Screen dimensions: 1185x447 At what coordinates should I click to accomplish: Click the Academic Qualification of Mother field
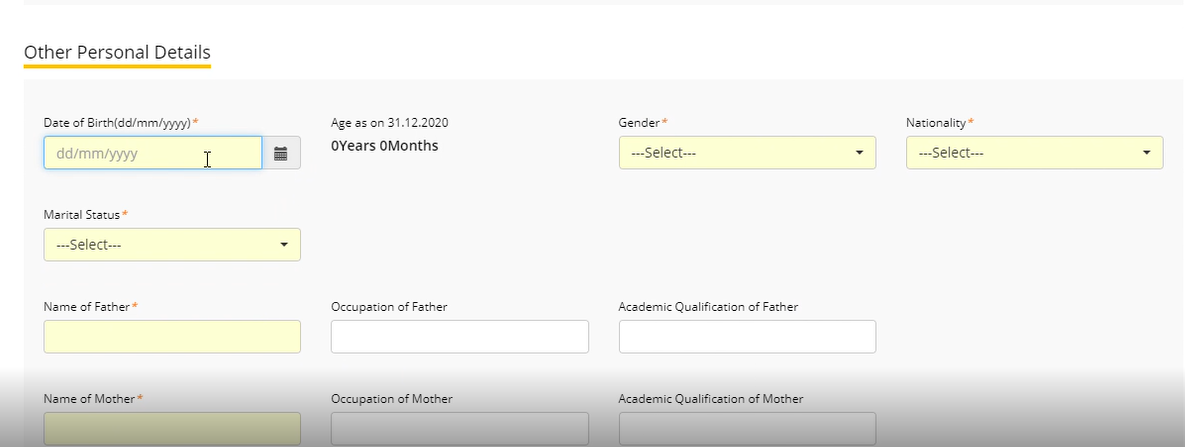click(747, 429)
